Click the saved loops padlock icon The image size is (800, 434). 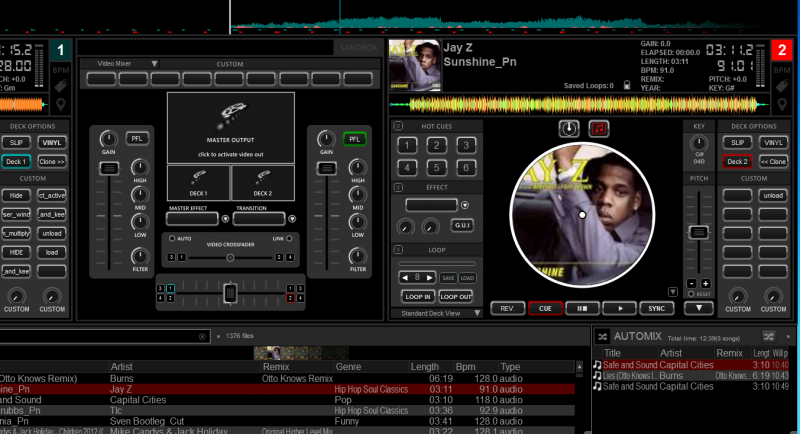pos(627,85)
